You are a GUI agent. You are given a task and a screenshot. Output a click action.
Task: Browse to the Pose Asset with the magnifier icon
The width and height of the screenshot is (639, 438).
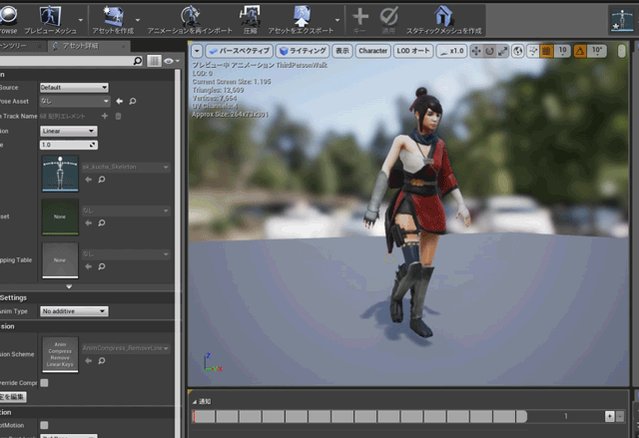[132, 101]
